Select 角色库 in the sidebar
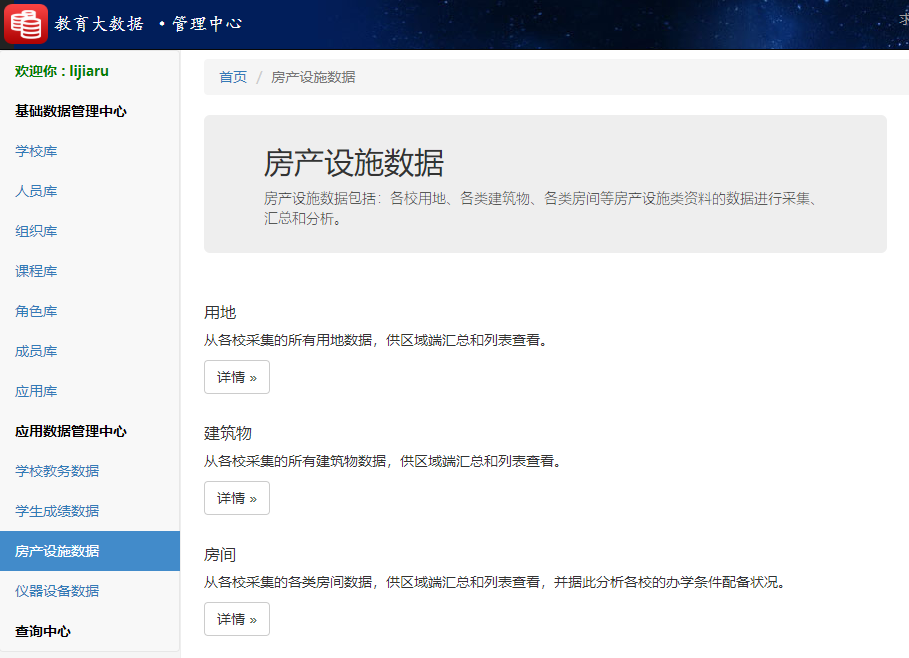This screenshot has width=909, height=658. [36, 311]
